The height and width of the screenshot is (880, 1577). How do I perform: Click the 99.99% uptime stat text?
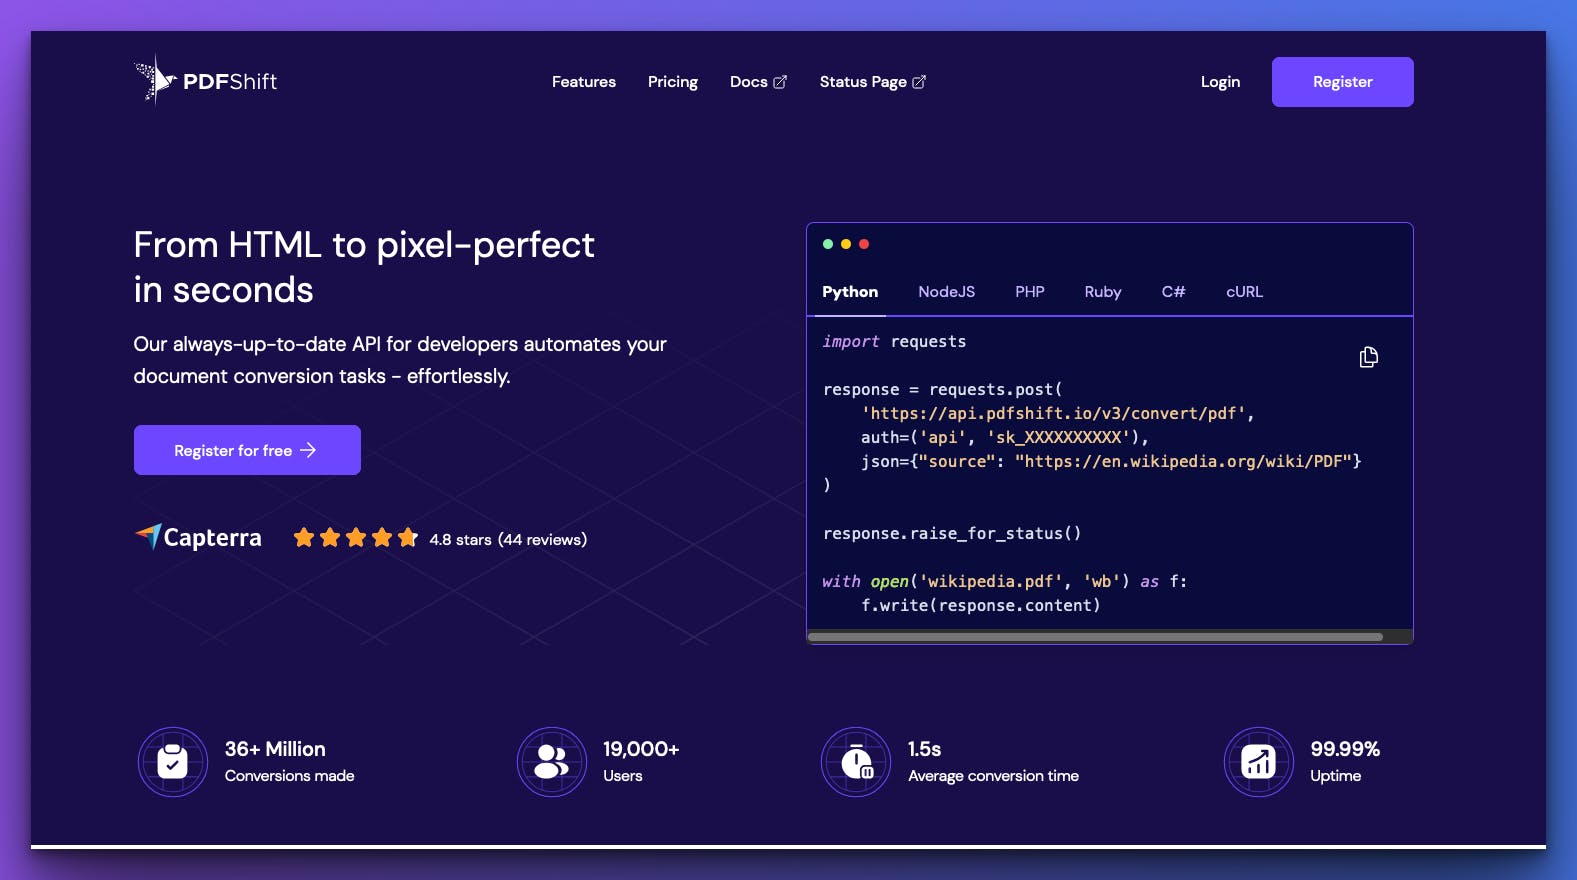tap(1345, 749)
